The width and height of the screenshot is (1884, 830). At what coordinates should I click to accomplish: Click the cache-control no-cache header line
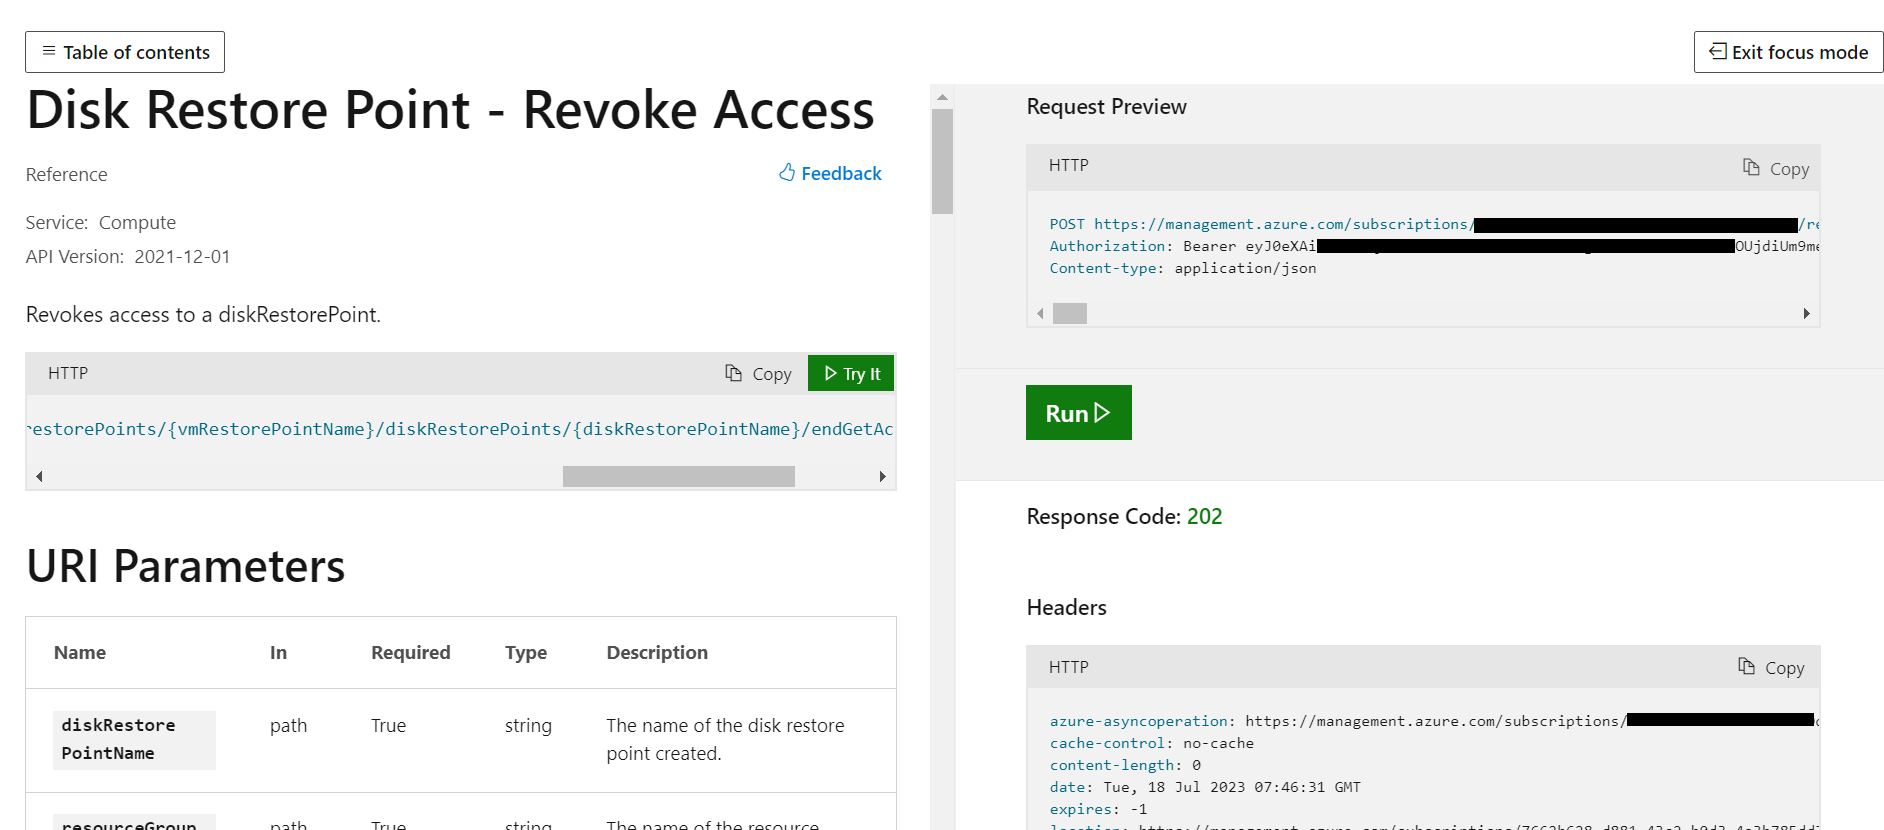click(1151, 743)
